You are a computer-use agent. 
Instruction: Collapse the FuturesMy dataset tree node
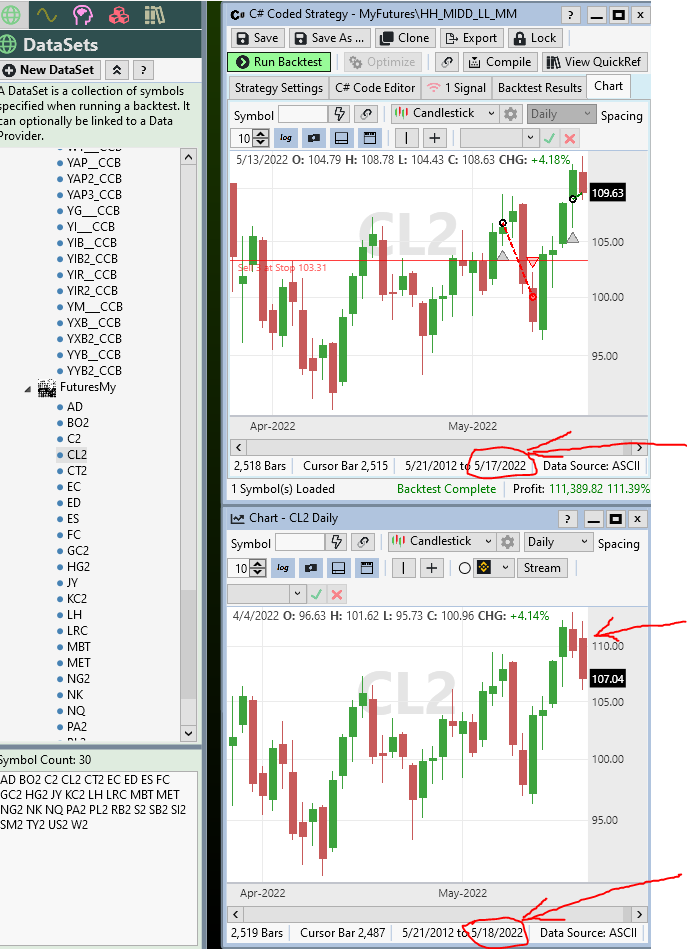click(x=28, y=389)
